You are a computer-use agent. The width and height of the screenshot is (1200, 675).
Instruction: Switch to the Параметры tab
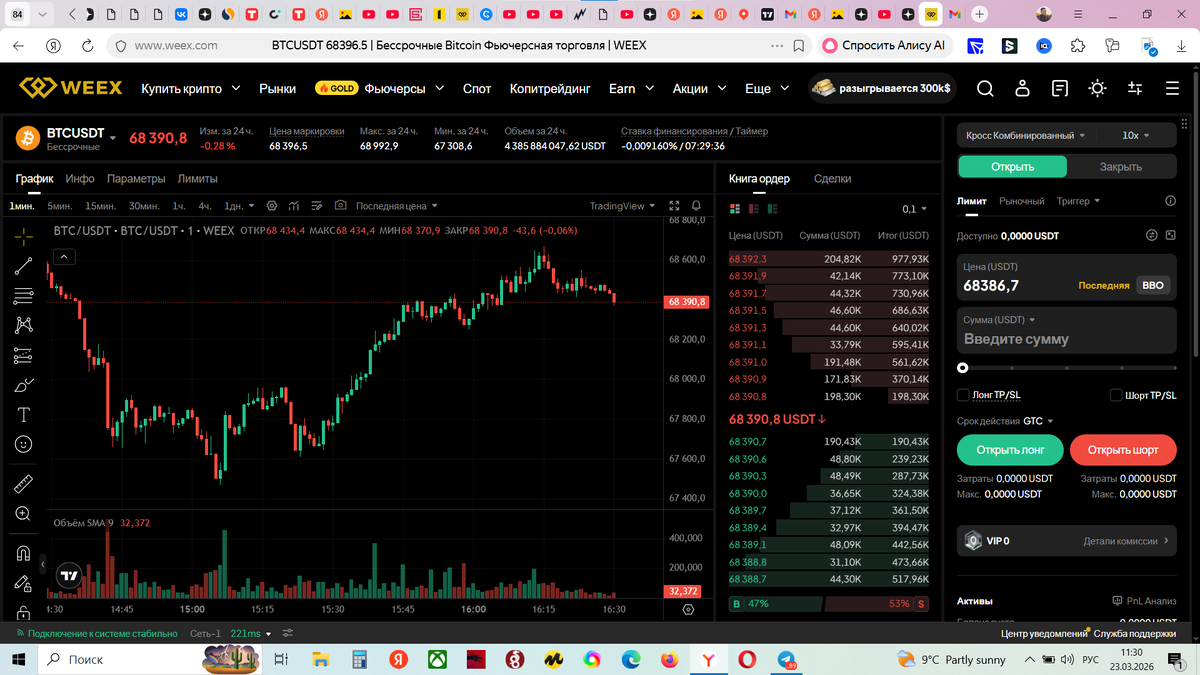tap(136, 179)
